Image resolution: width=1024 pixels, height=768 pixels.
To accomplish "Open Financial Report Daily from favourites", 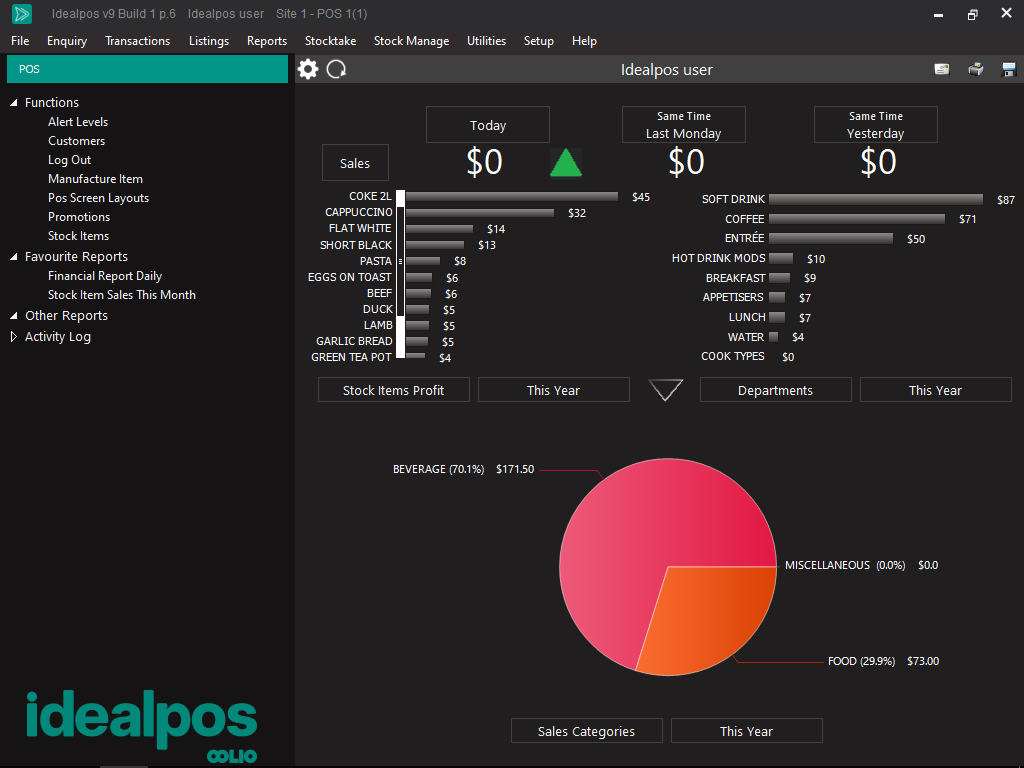I will tap(105, 276).
